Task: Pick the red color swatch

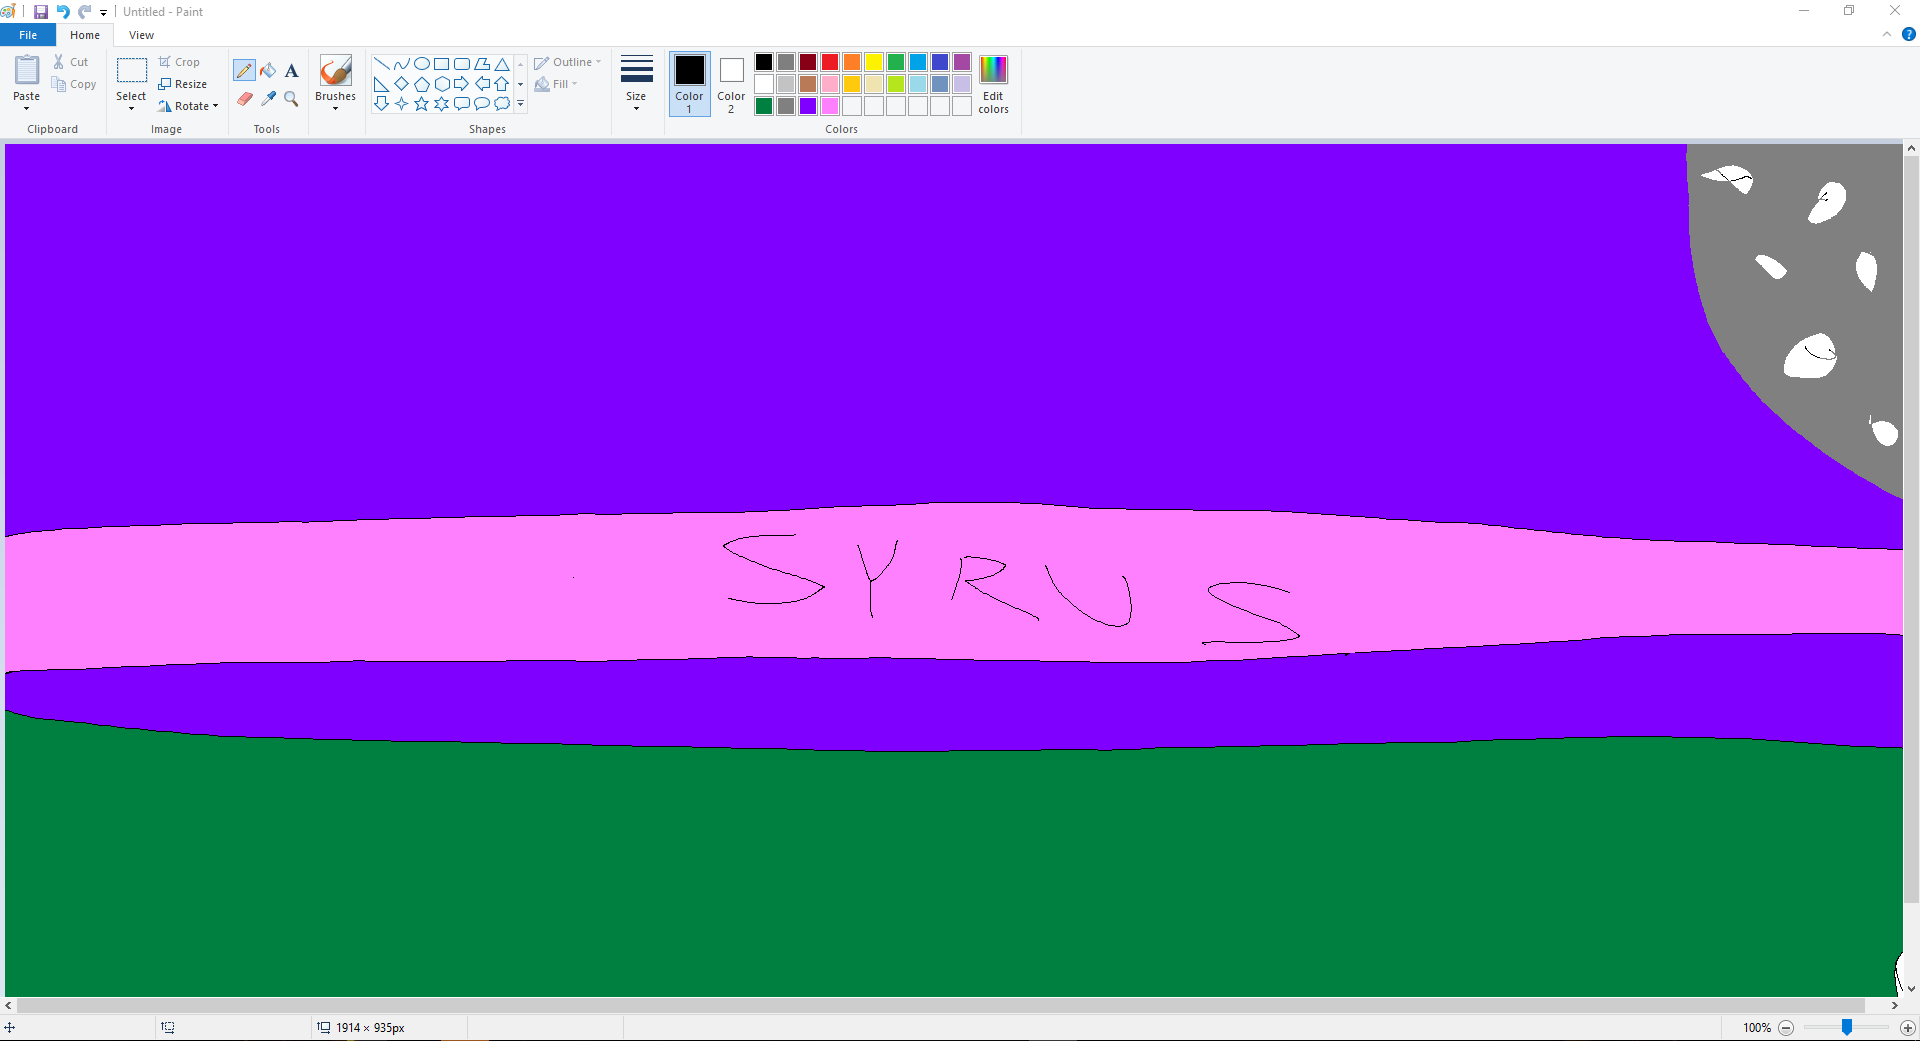Action: click(x=829, y=61)
